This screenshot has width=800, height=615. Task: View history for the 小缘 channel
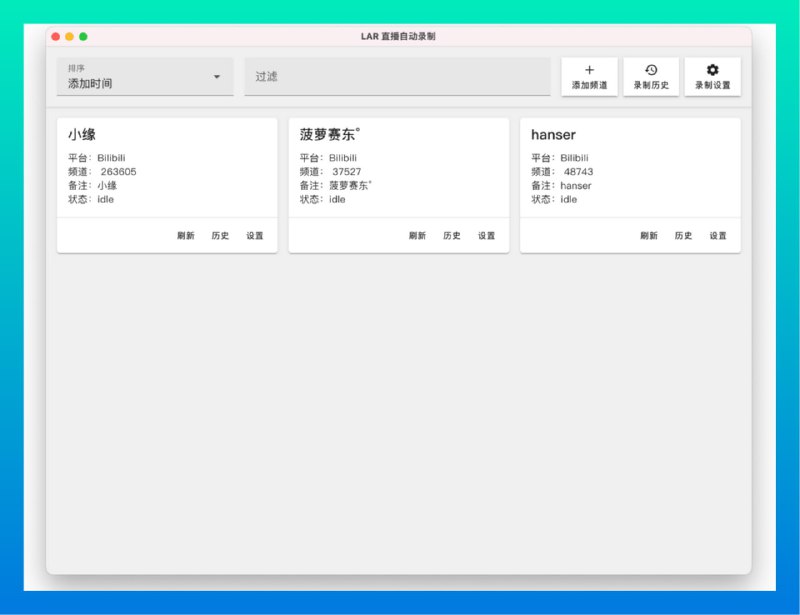[221, 236]
